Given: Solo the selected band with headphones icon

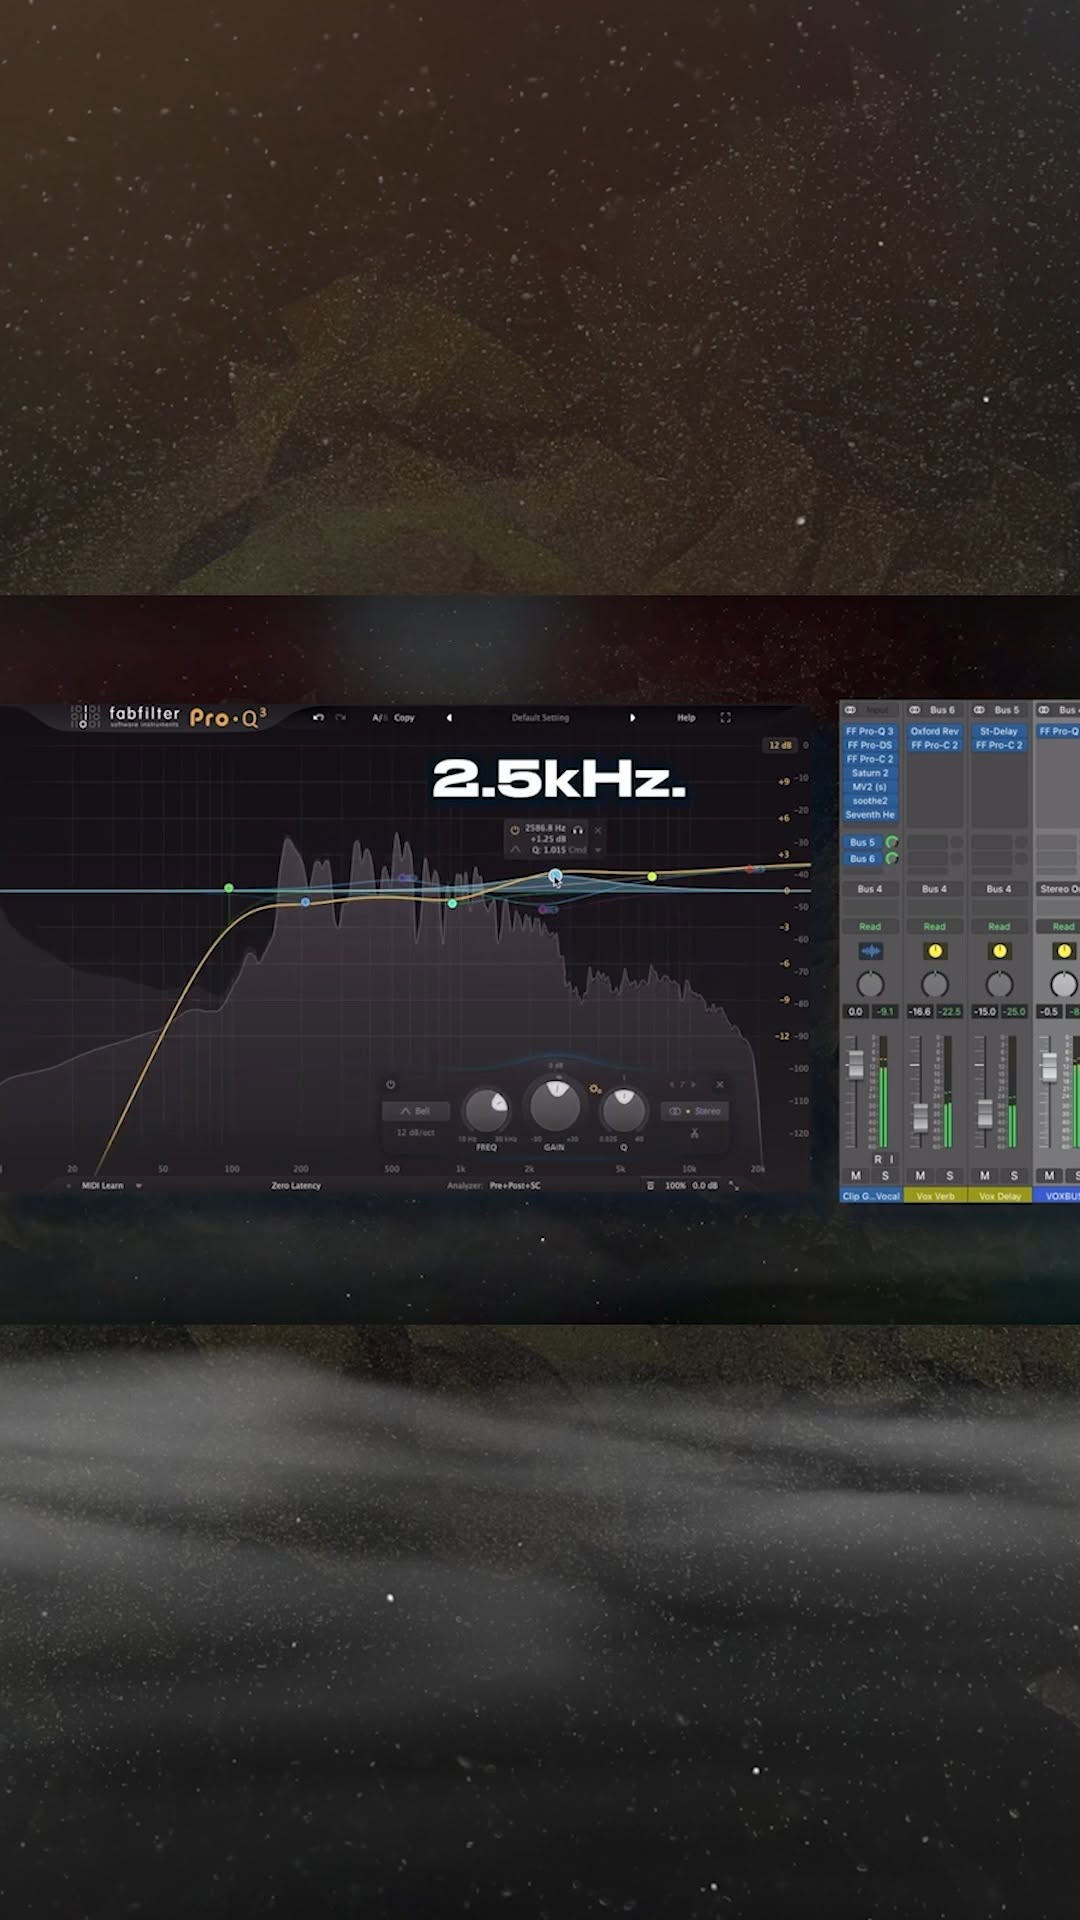Looking at the screenshot, I should coord(578,830).
